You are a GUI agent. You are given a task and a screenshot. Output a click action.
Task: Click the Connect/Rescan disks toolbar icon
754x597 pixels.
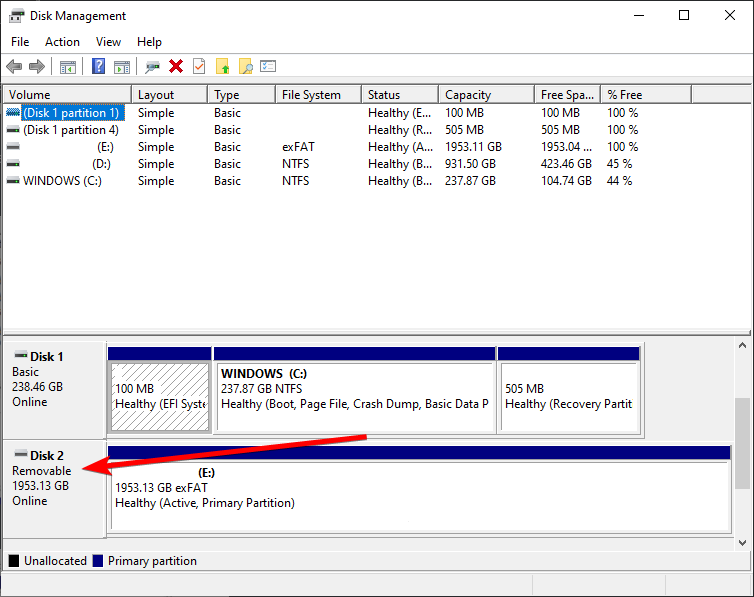click(x=152, y=67)
